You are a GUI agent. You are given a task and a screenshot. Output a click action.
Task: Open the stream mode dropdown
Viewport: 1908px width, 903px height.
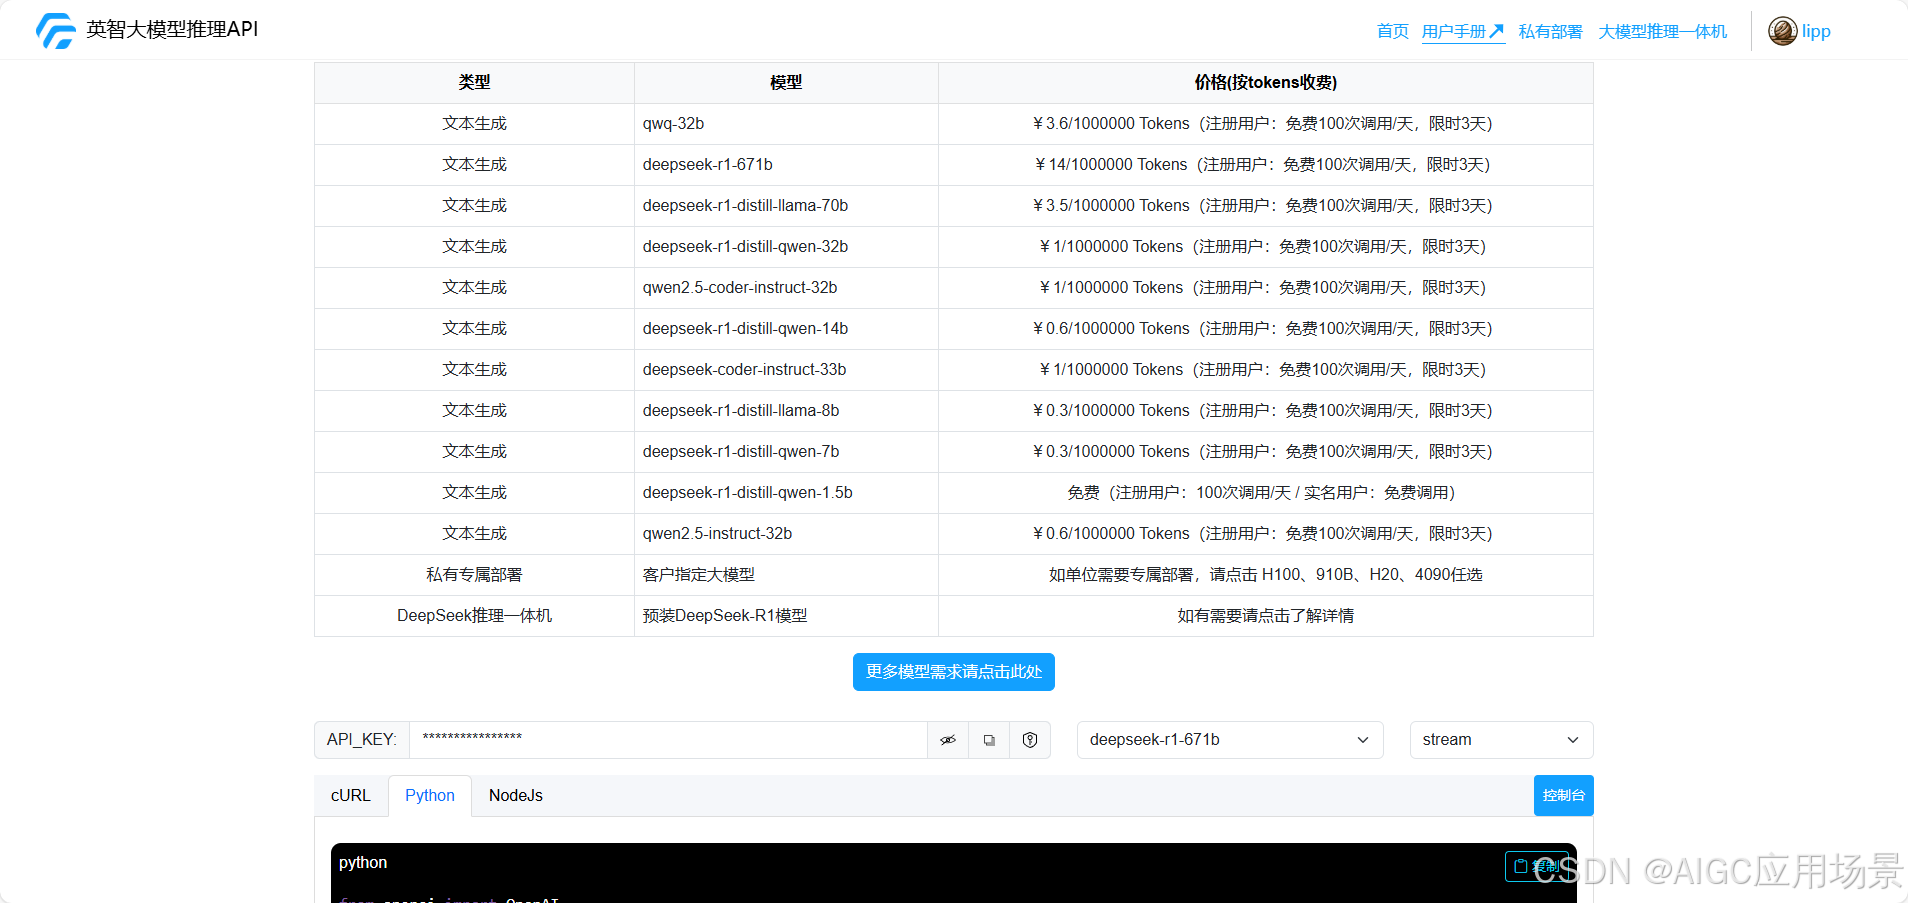point(1501,740)
